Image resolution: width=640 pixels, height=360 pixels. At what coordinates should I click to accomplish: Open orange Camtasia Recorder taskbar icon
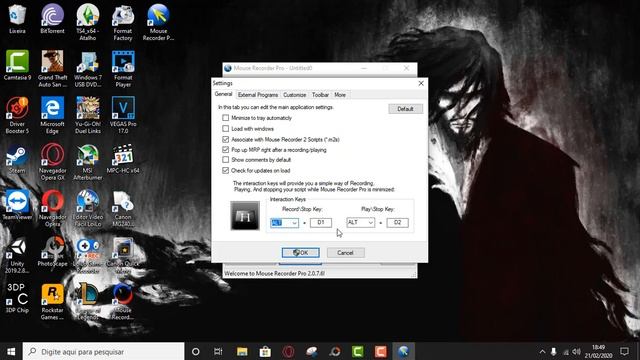click(381, 351)
